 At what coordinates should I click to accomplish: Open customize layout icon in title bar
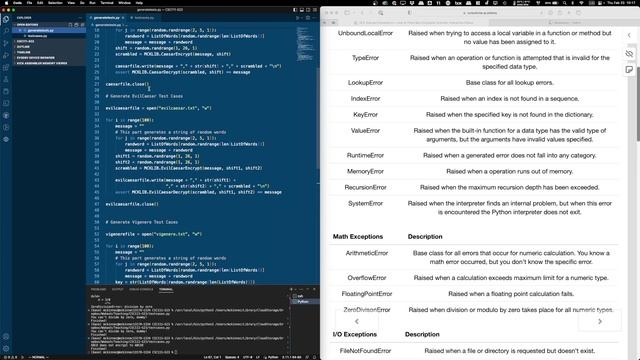pyautogui.click(x=315, y=10)
